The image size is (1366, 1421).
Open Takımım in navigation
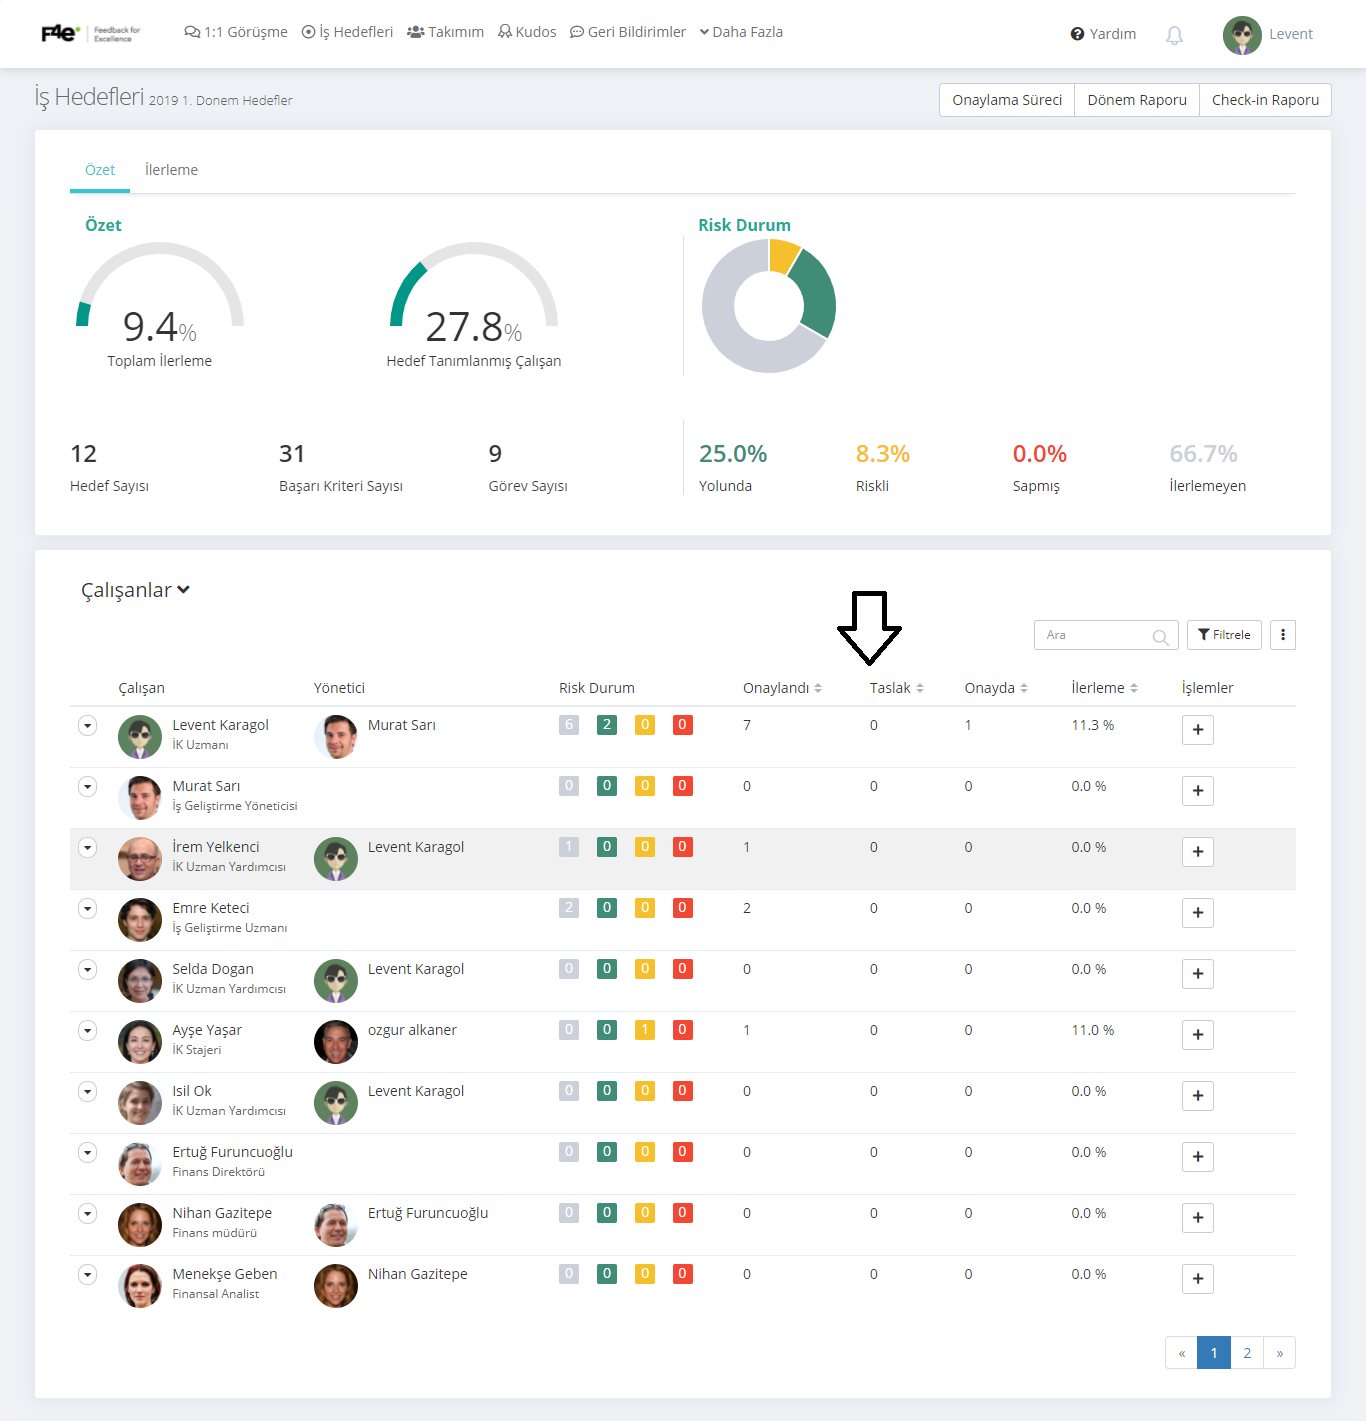point(445,32)
